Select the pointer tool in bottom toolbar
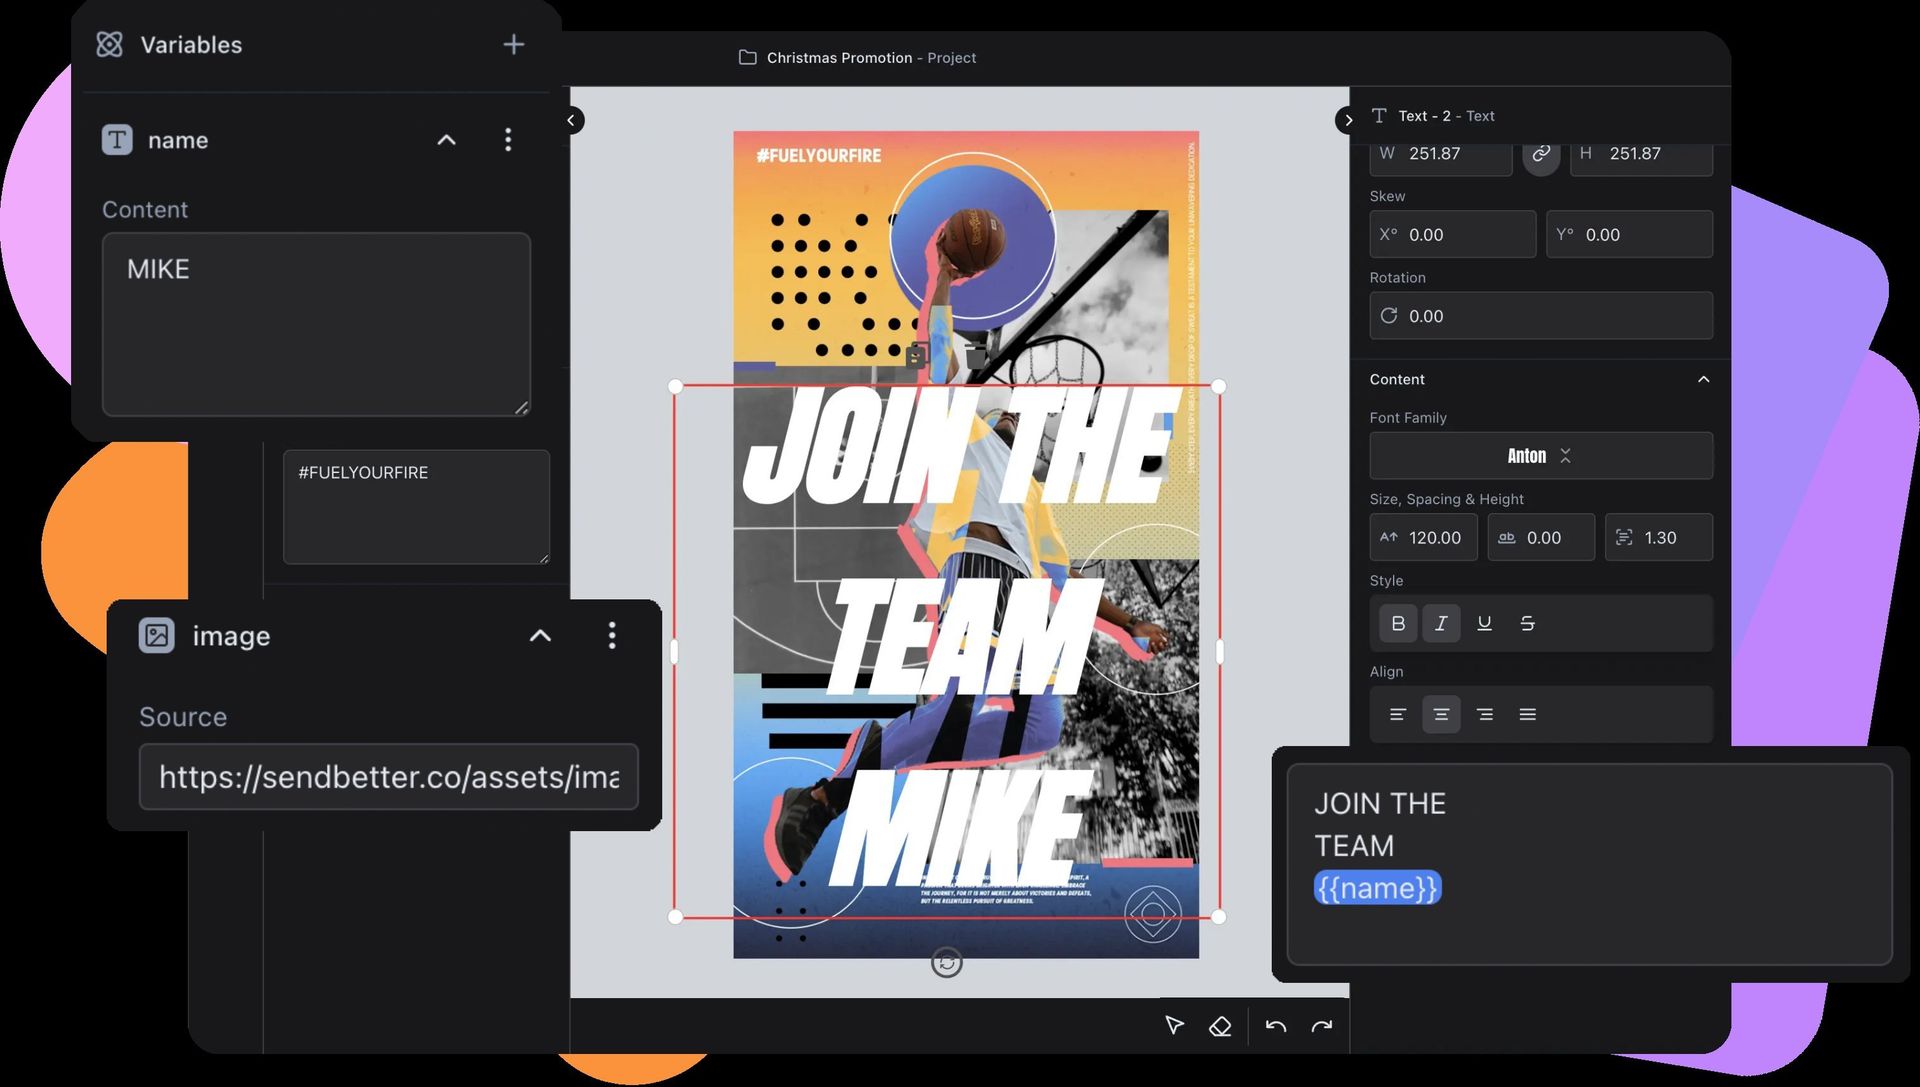1920x1087 pixels. click(x=1174, y=1026)
